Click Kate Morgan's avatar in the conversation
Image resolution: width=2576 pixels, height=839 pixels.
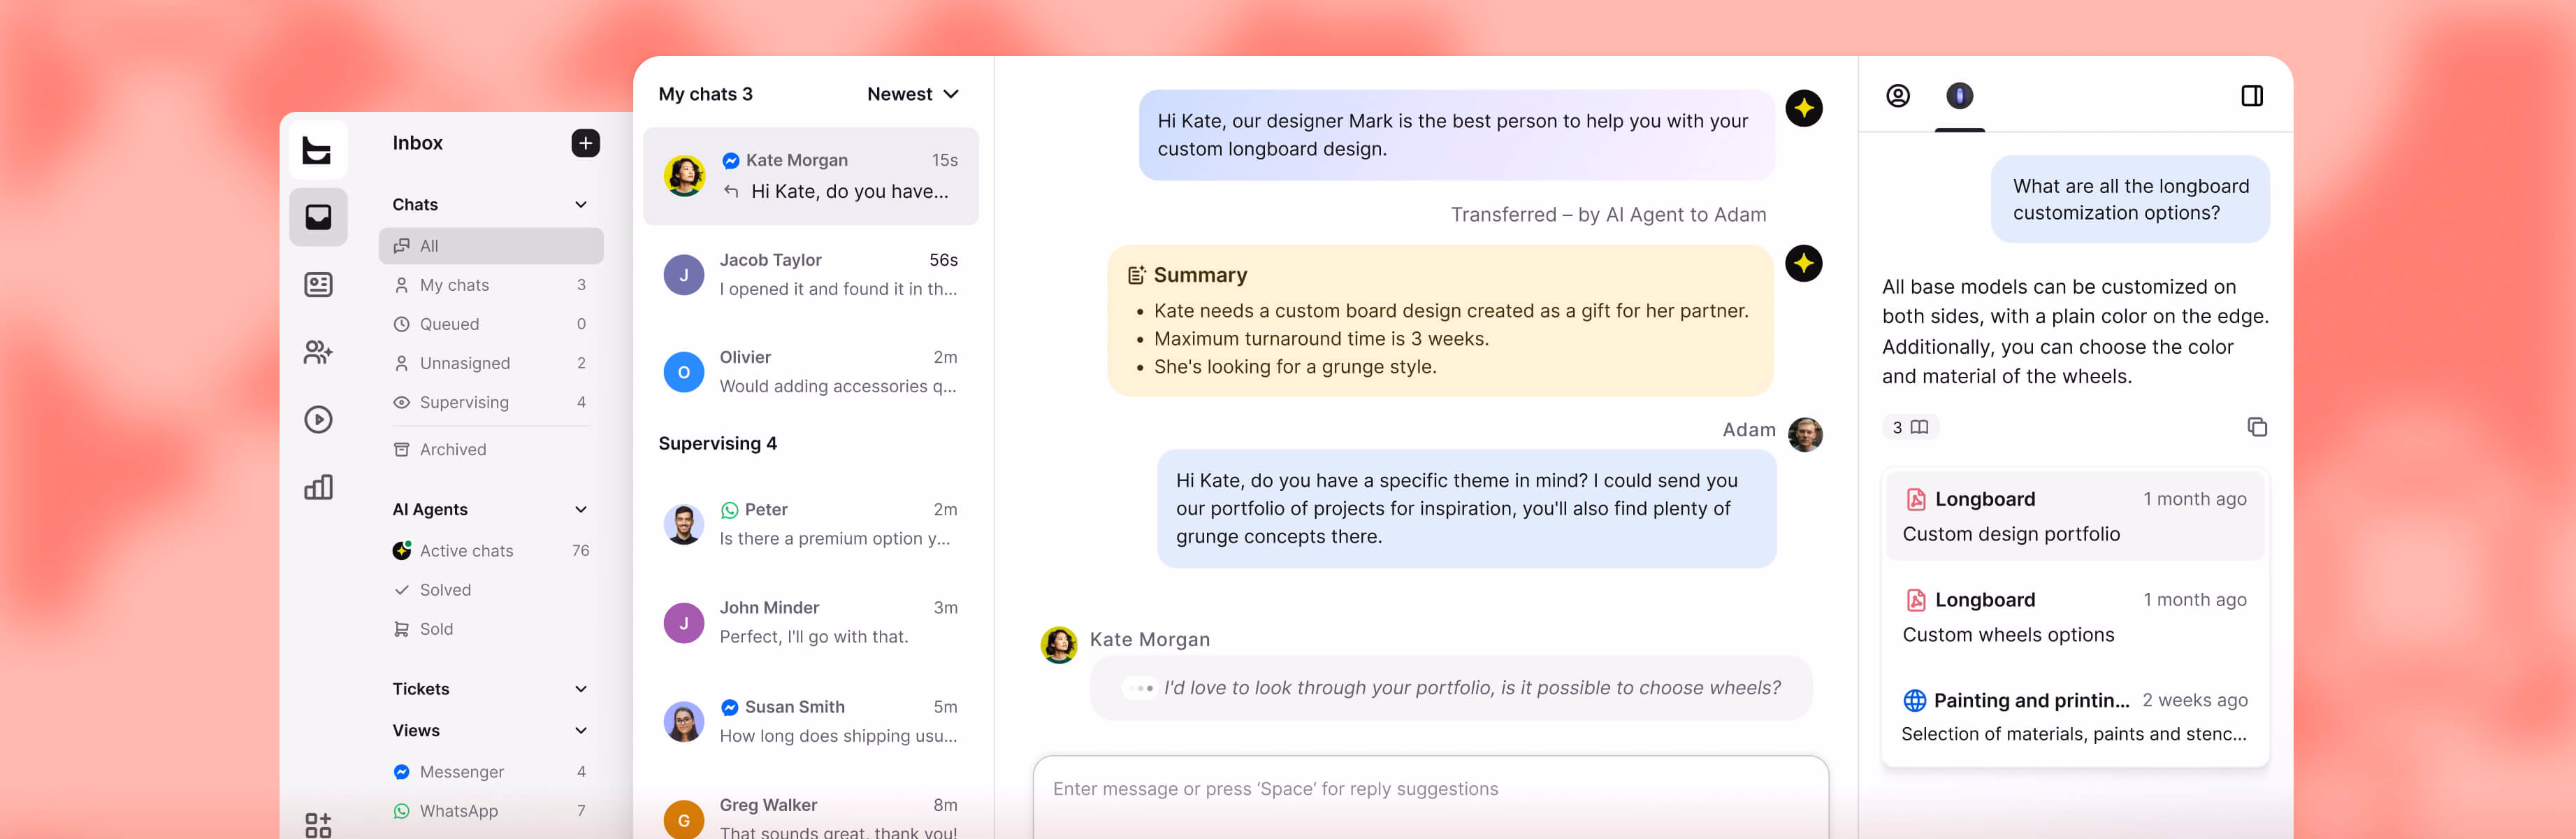[1058, 645]
